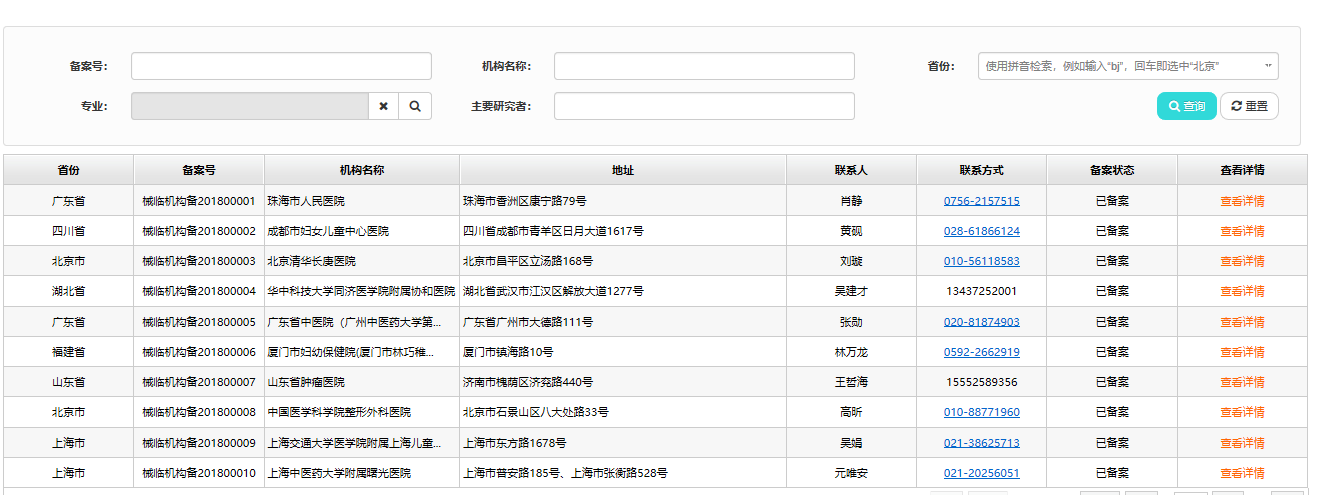1319x495 pixels.
Task: Click phone link 028-61866124
Action: (981, 231)
